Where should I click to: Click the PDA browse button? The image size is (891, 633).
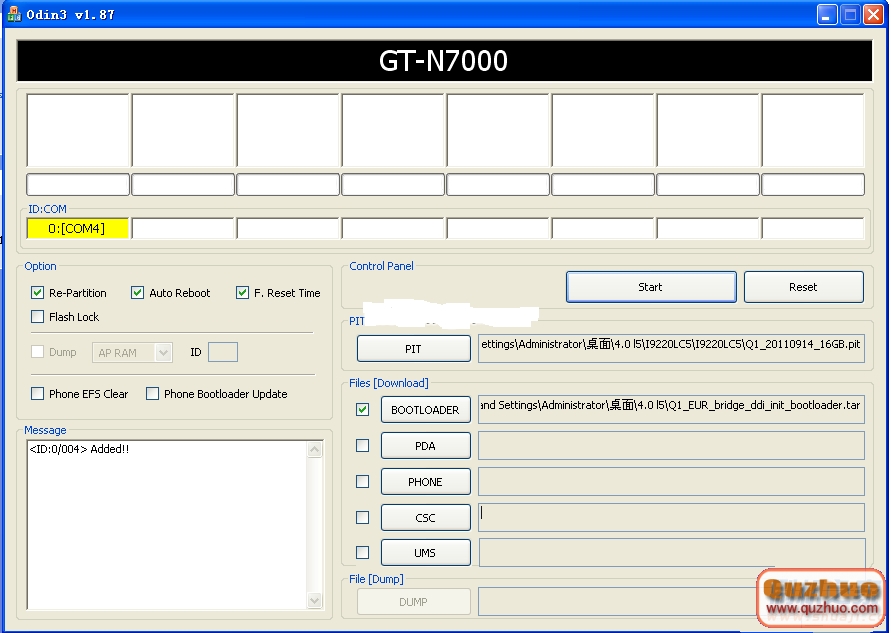[426, 446]
